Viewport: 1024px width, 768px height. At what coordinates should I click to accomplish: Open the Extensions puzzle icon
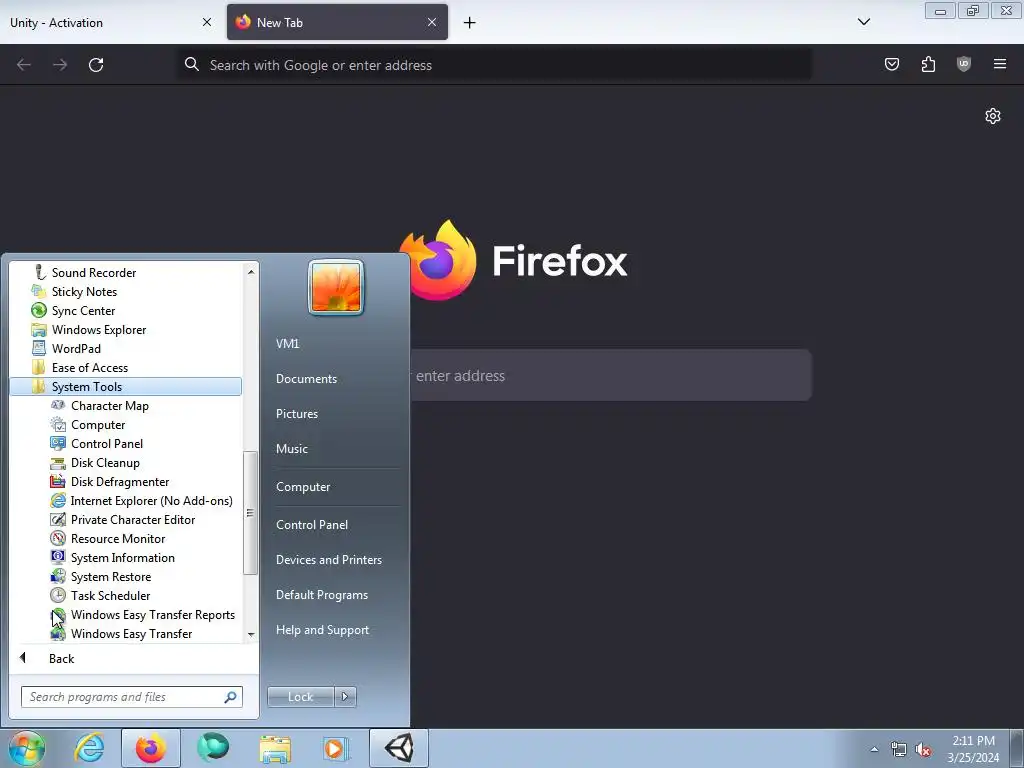(x=928, y=64)
